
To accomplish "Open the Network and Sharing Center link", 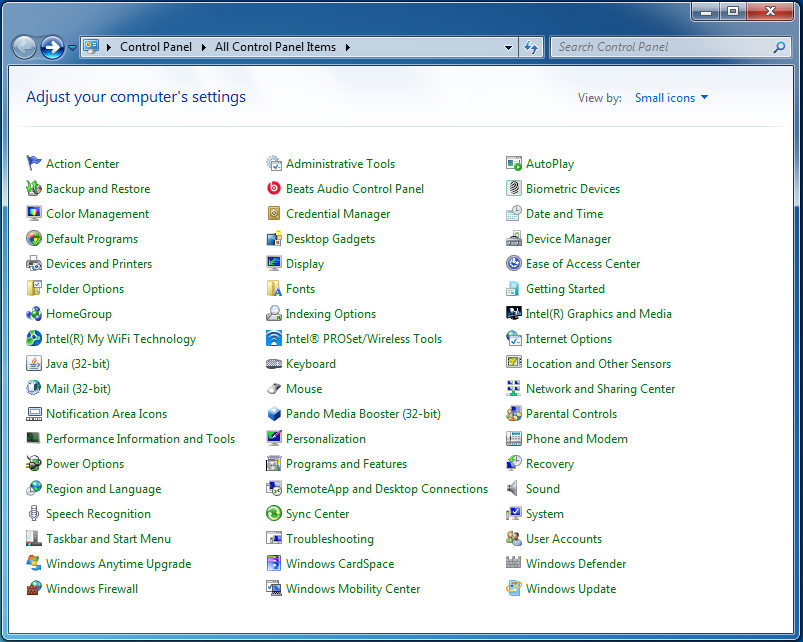I will [x=600, y=389].
